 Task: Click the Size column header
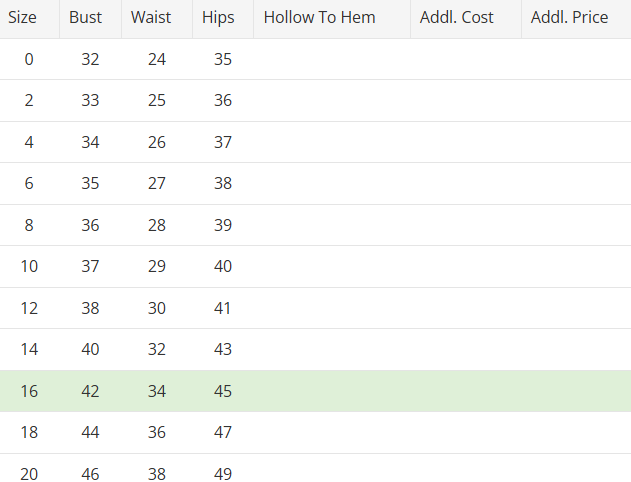23,18
